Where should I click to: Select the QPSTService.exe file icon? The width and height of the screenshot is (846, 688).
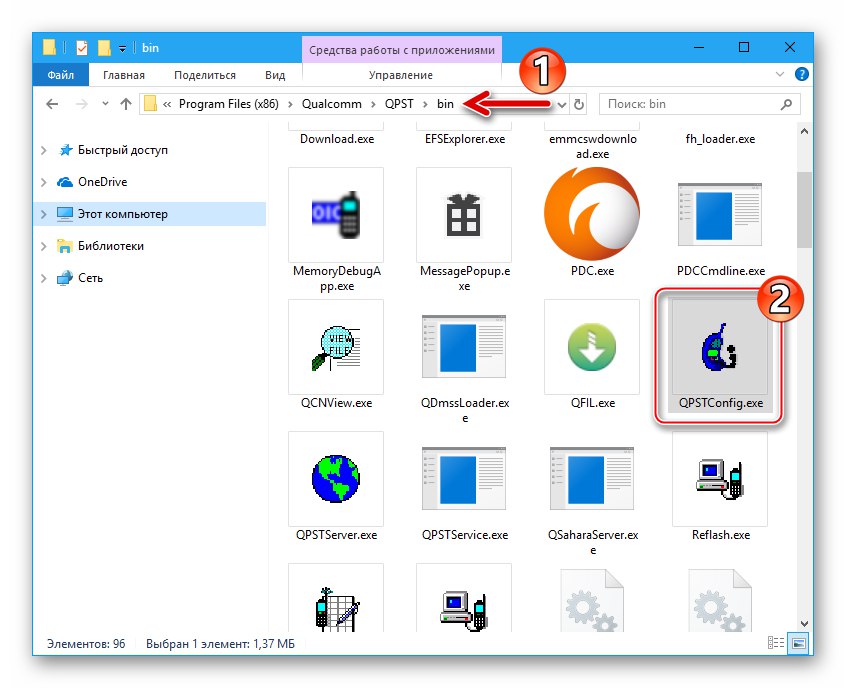click(x=464, y=479)
